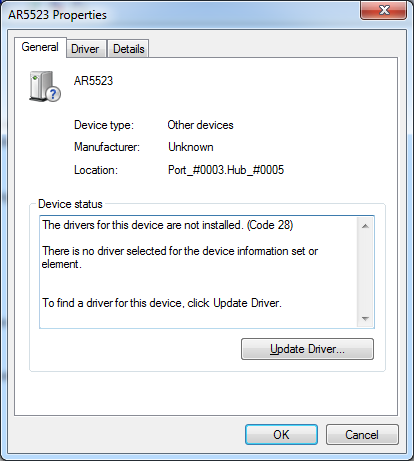Click 'There is no driver selected' message line

pos(180,257)
